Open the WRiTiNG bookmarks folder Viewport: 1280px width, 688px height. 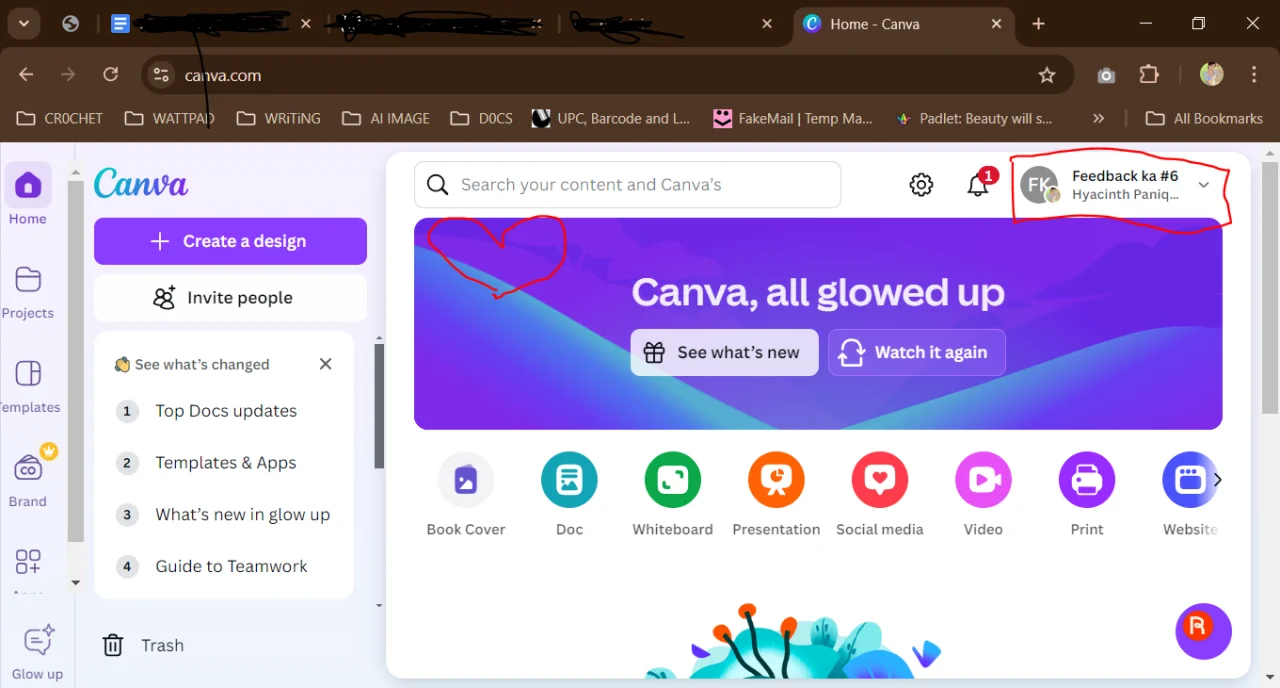coord(279,118)
